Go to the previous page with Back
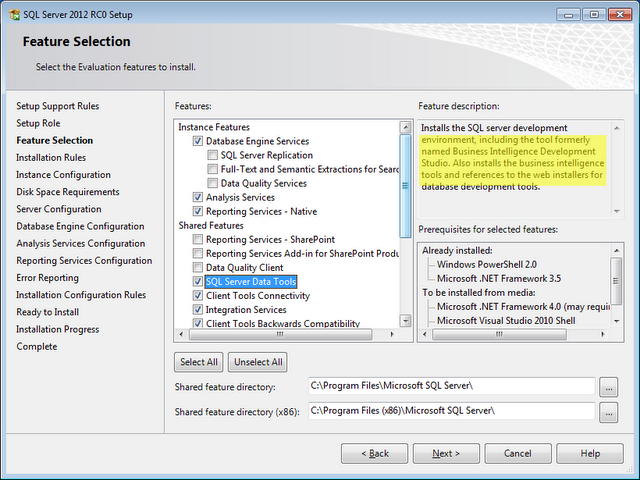 coord(375,453)
